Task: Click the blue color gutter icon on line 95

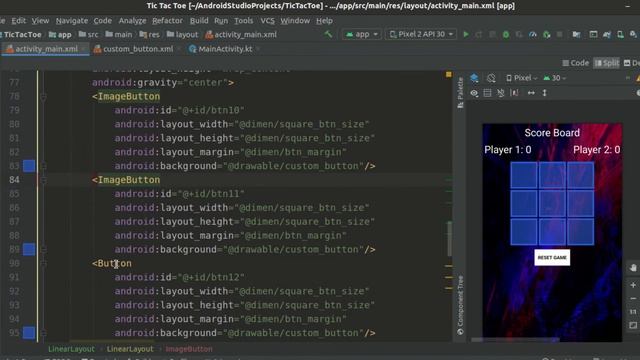Action: pos(29,333)
